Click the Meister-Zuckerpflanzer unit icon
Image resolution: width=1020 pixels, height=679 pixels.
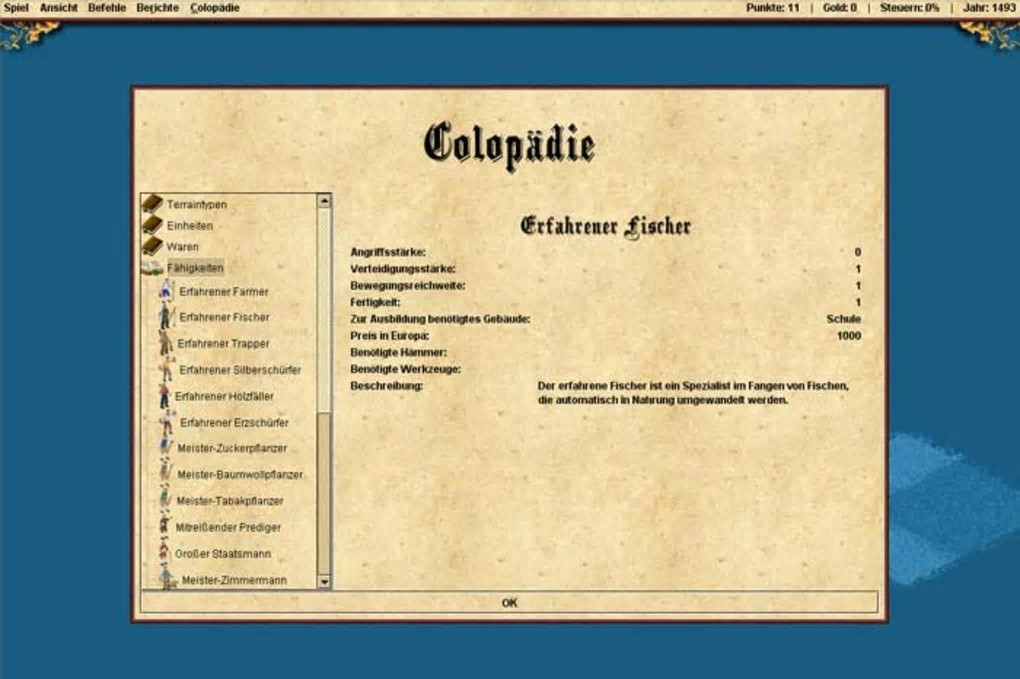[166, 448]
